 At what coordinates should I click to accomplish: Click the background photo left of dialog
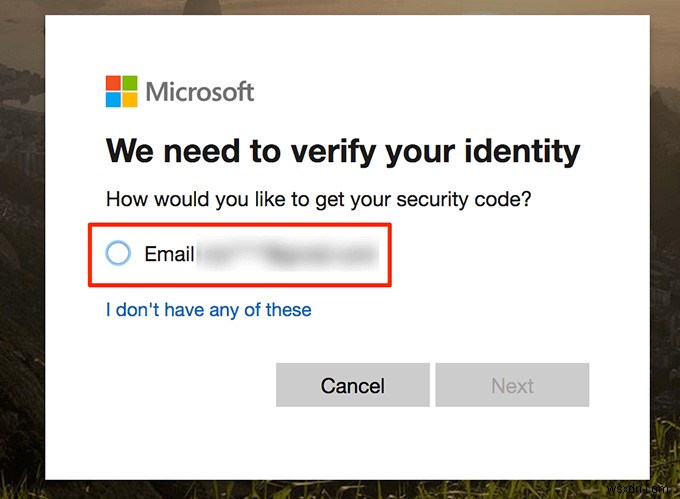point(22,250)
